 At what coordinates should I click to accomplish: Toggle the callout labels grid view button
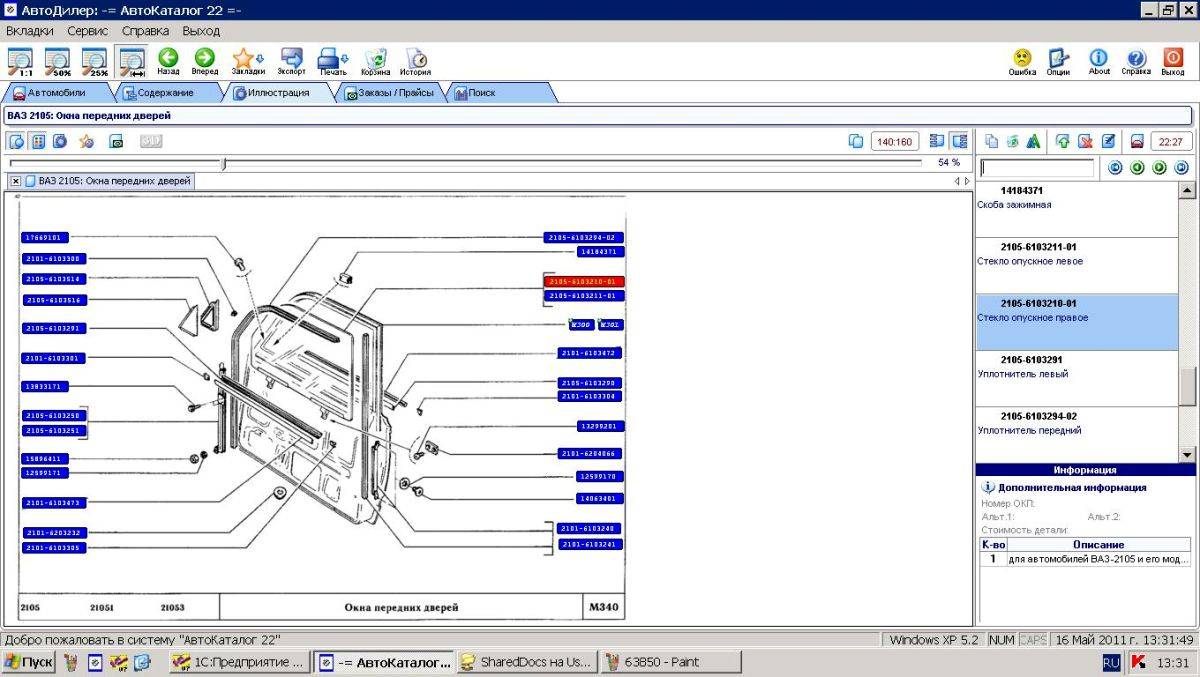click(x=38, y=141)
